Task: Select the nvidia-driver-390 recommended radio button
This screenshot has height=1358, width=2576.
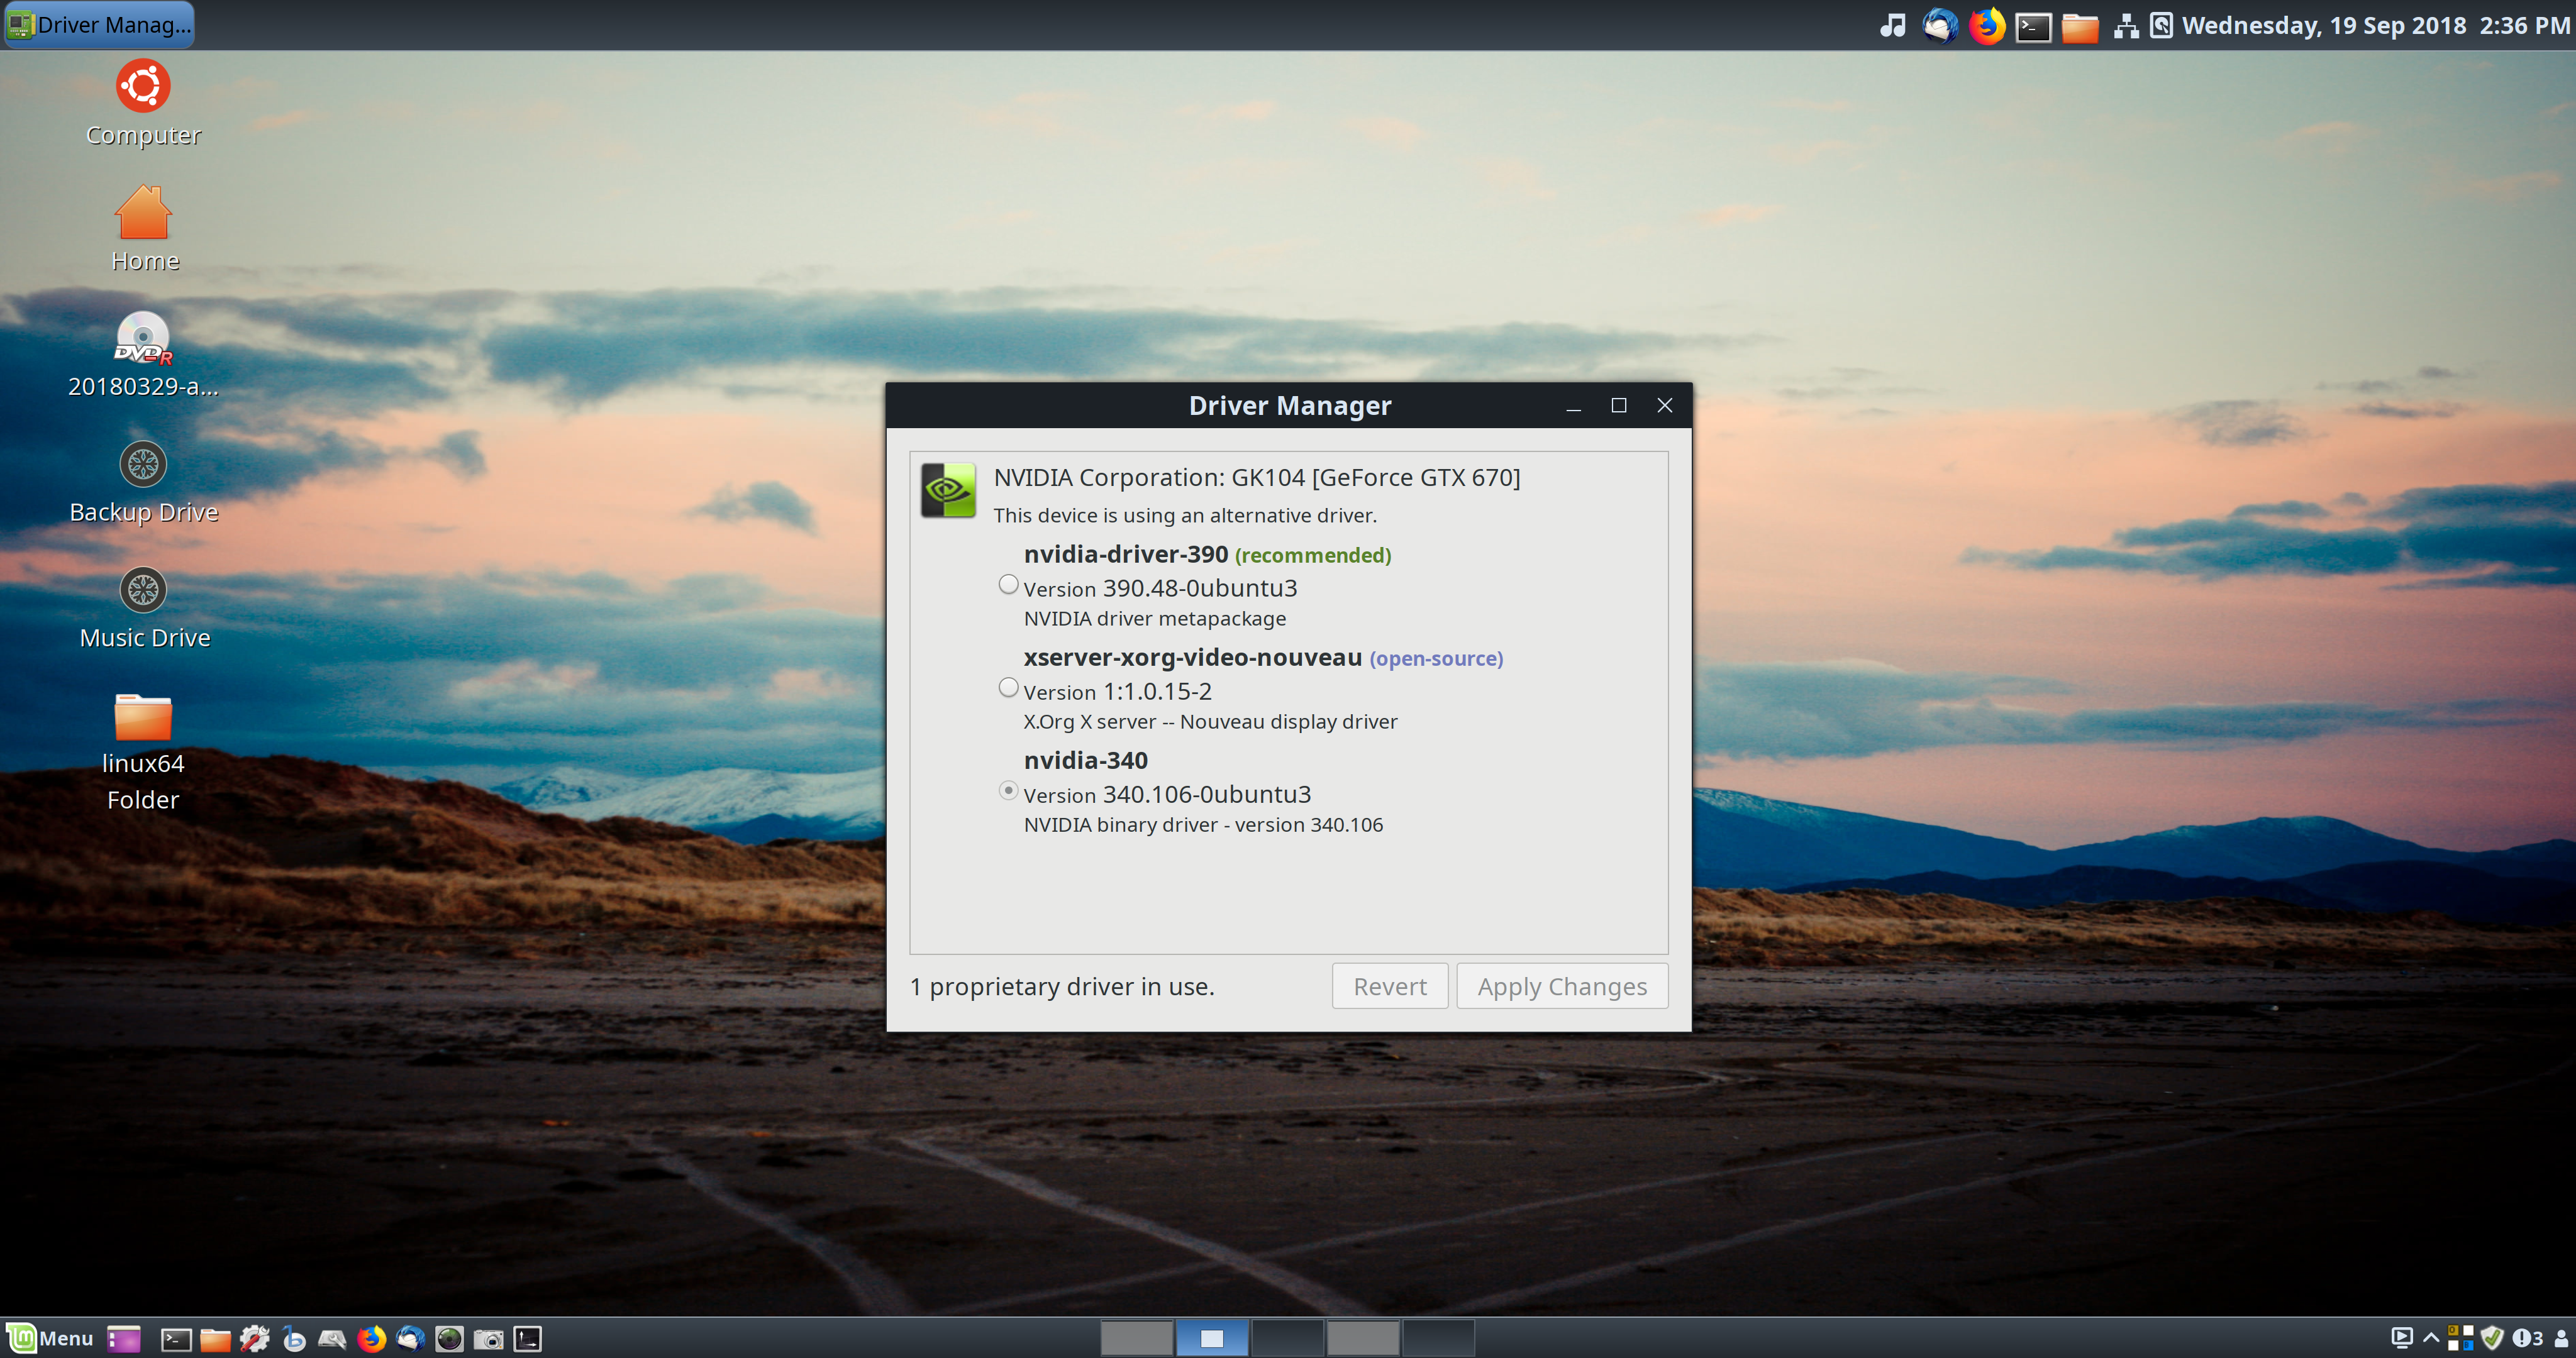Action: pyautogui.click(x=1008, y=585)
